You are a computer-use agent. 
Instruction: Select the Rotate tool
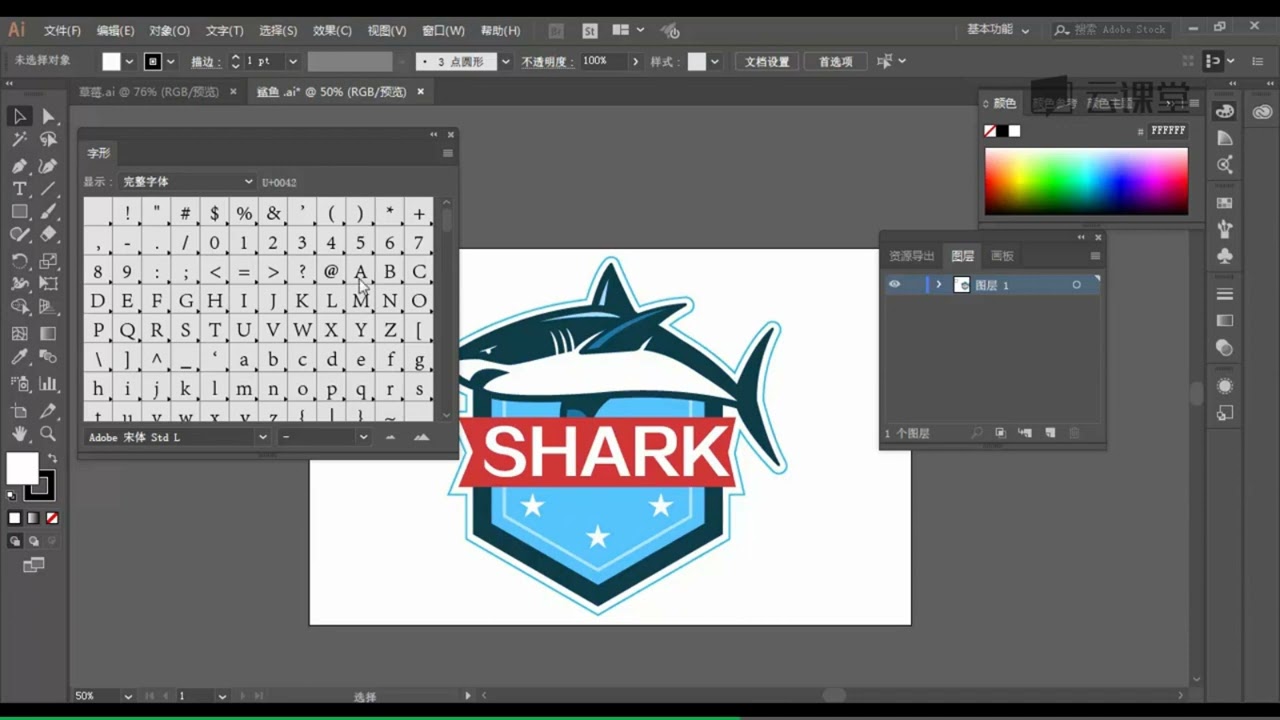click(19, 261)
